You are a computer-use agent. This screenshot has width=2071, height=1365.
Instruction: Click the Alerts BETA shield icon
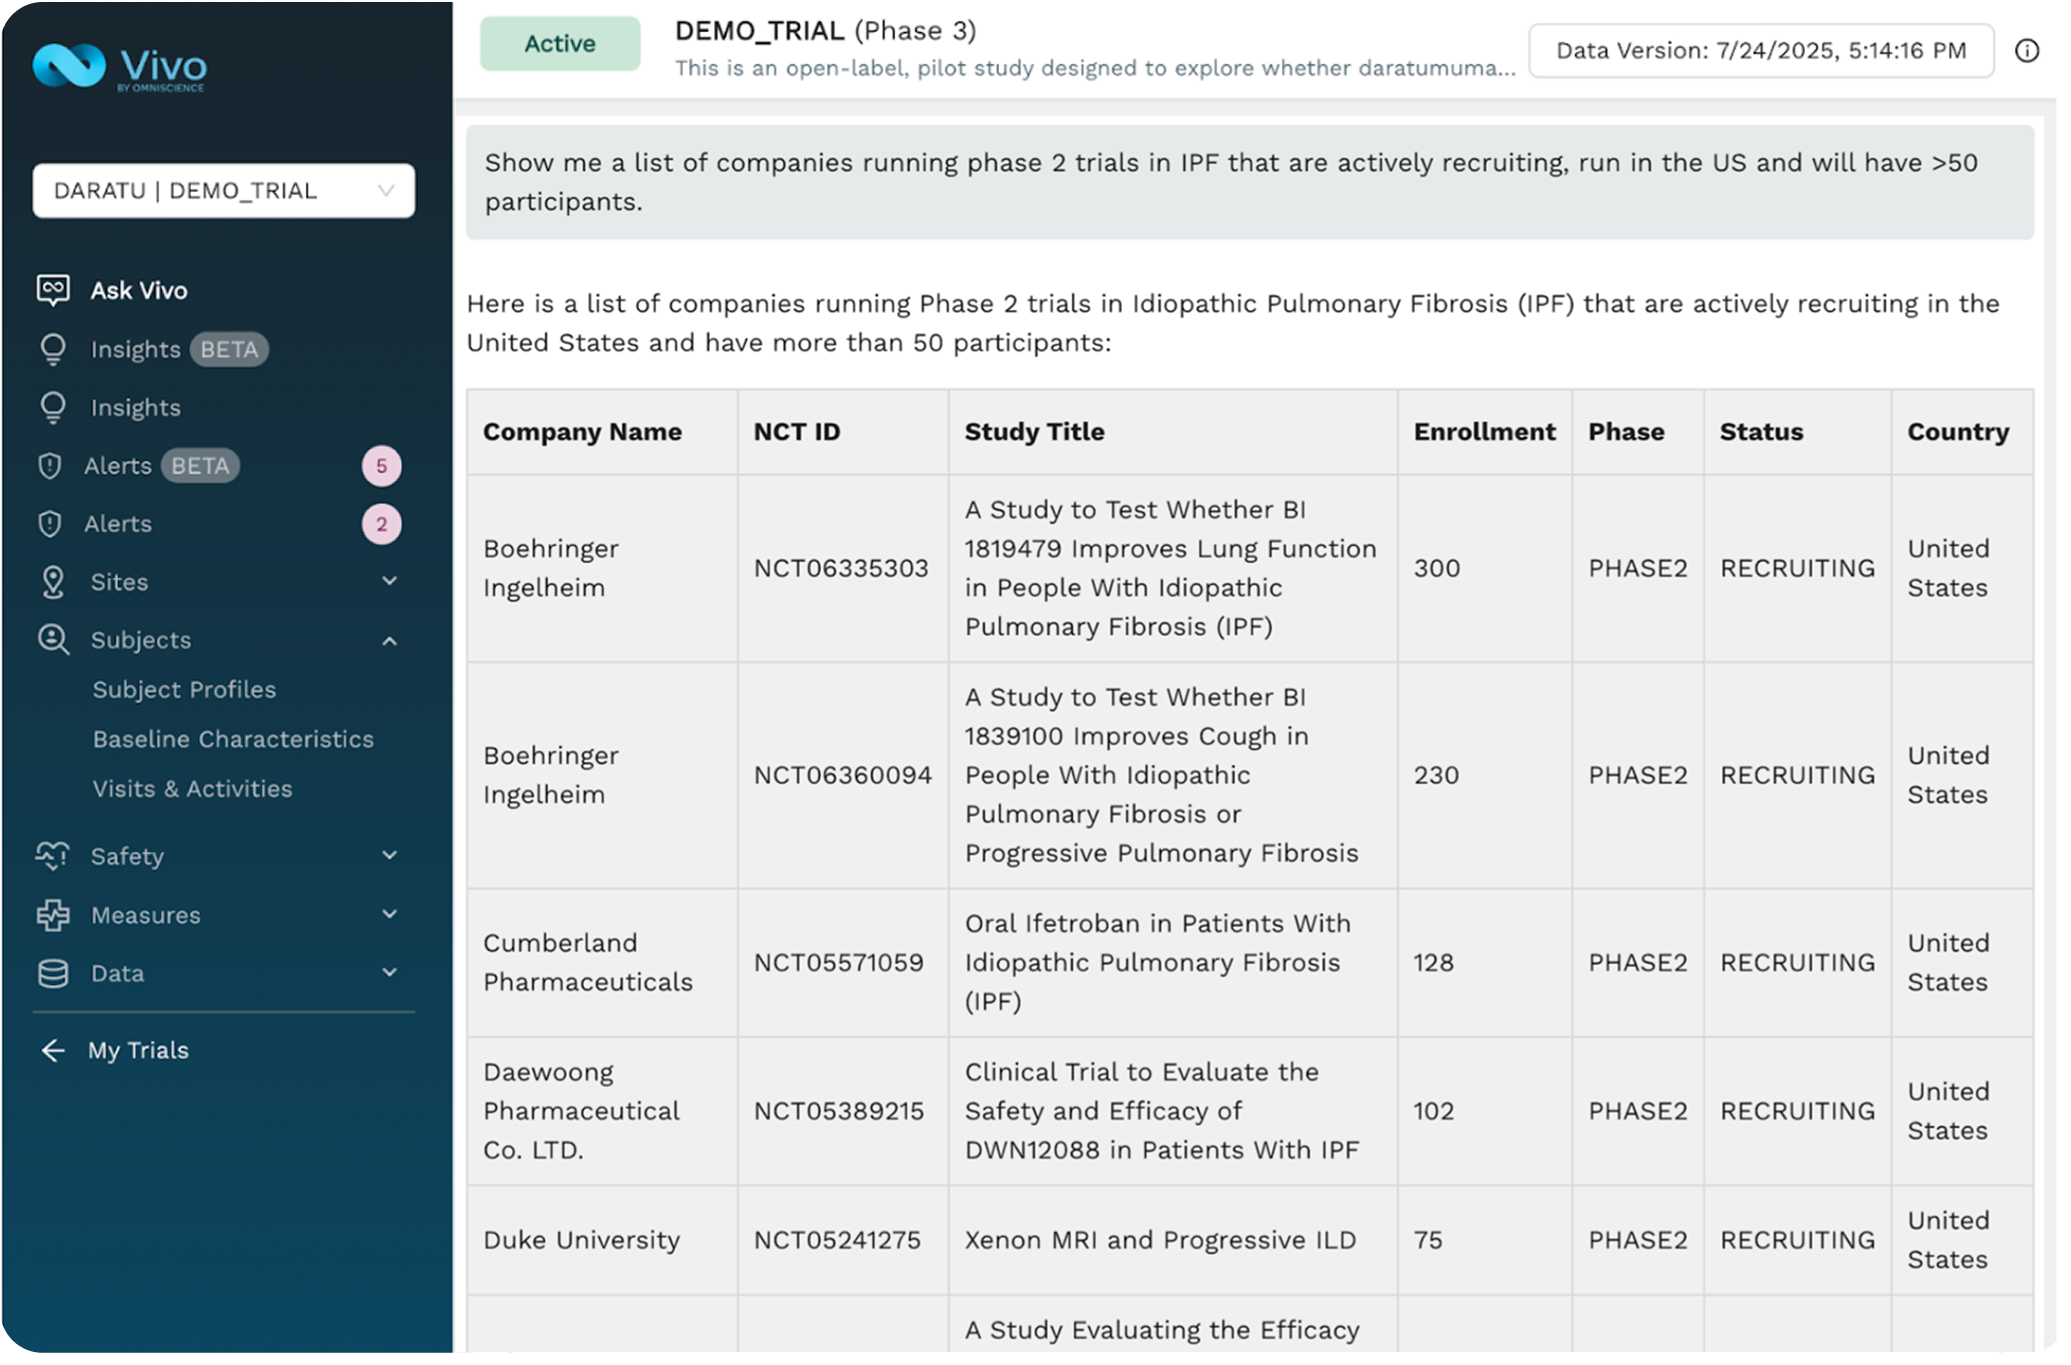(x=50, y=466)
